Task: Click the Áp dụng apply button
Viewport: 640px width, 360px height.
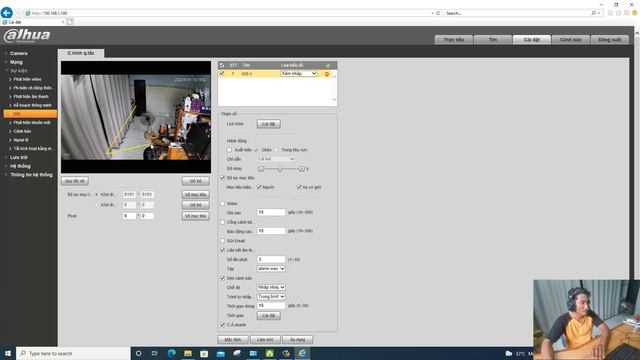Action: 298,340
